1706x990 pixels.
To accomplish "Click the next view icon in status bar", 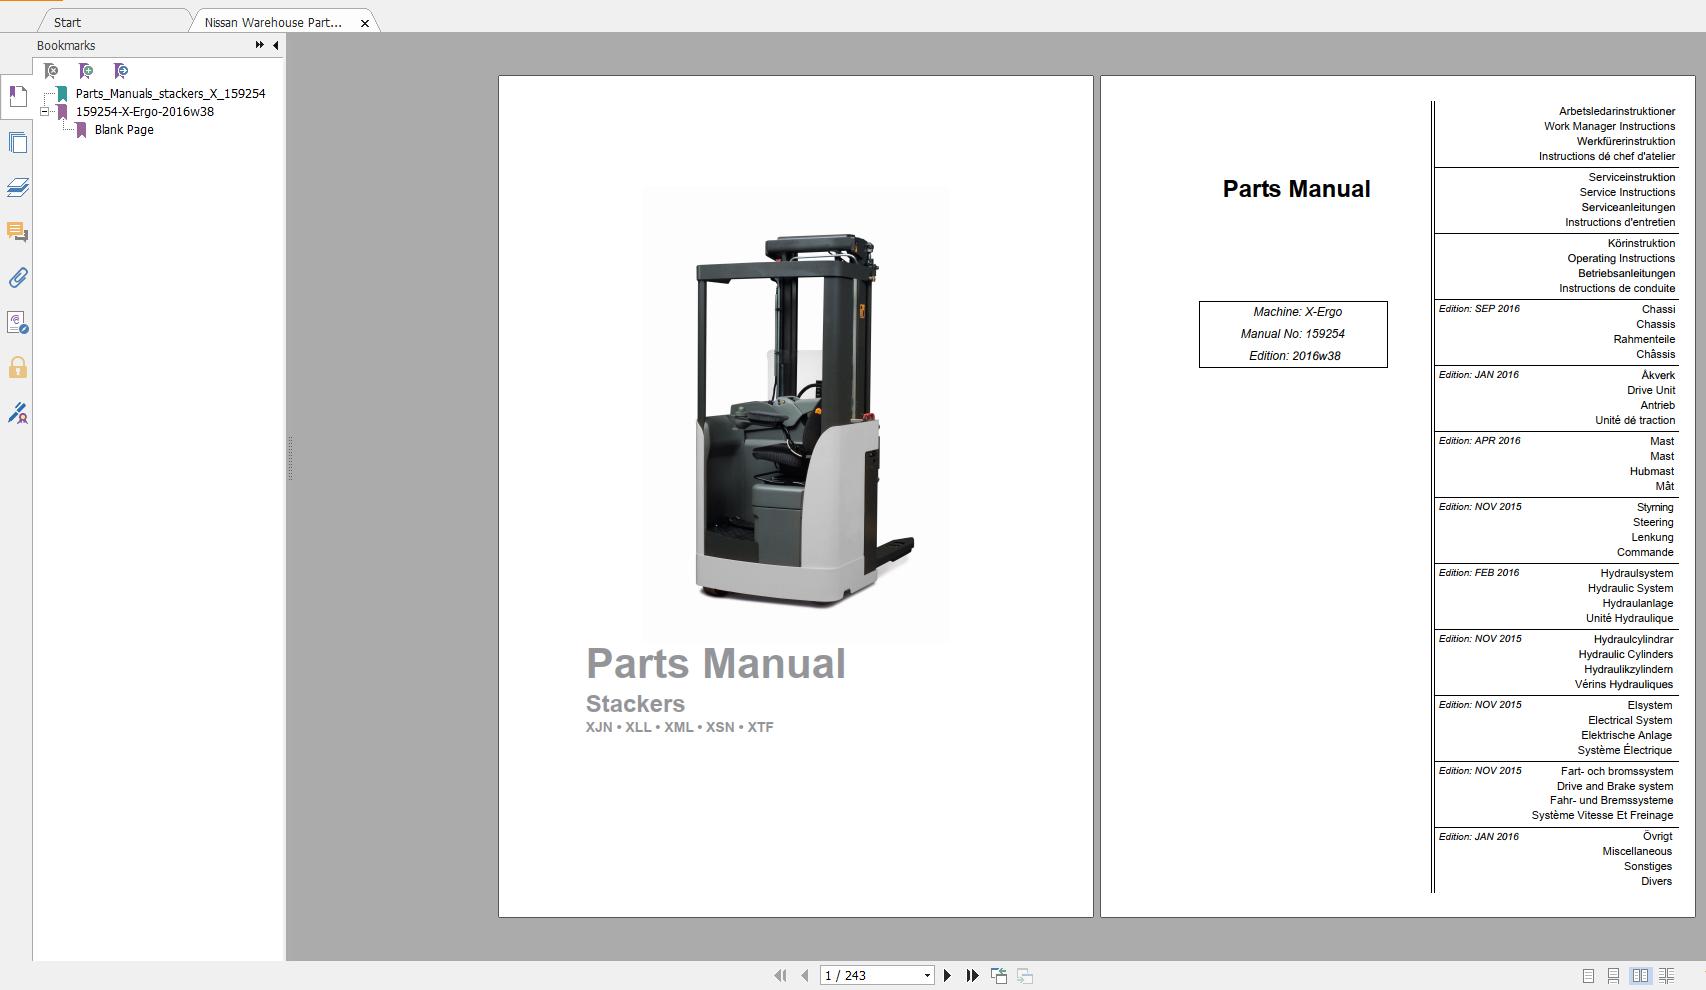I will coord(1025,975).
